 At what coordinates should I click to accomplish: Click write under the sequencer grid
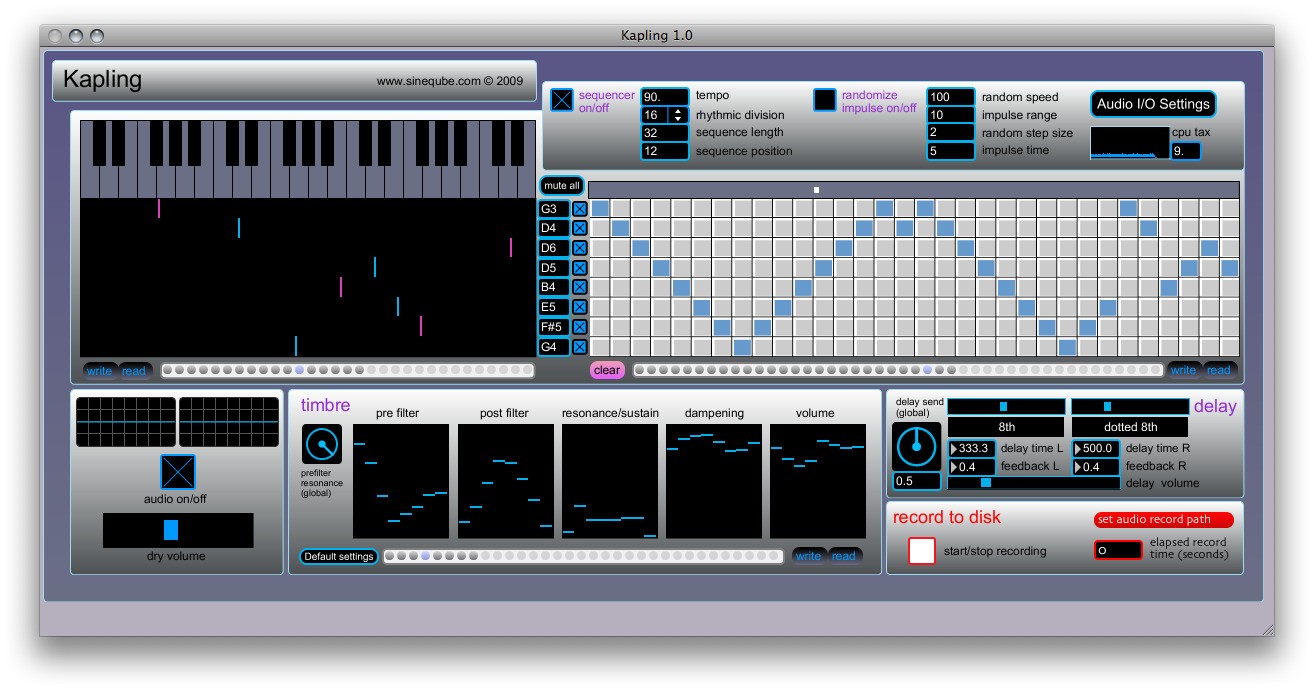pyautogui.click(x=1184, y=370)
